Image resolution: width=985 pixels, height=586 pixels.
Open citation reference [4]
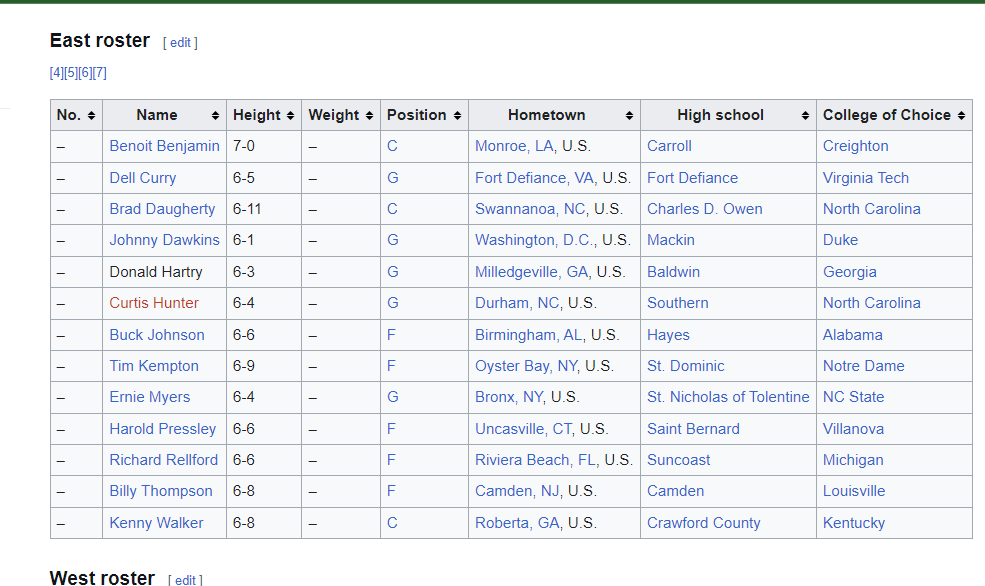pos(57,73)
